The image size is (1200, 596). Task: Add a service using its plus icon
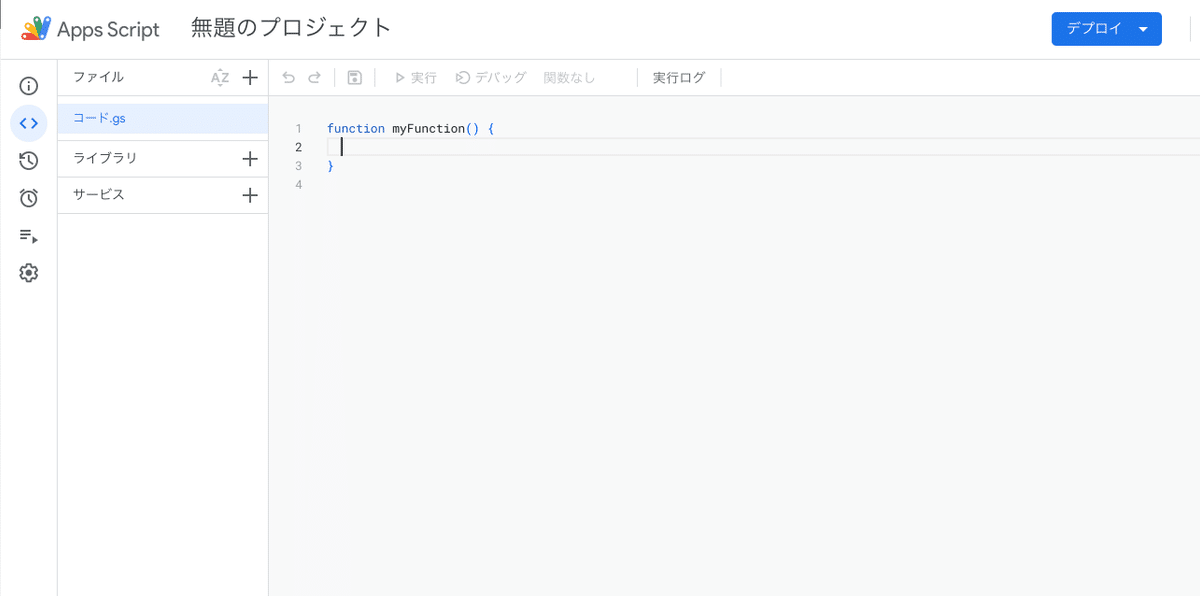tap(250, 195)
